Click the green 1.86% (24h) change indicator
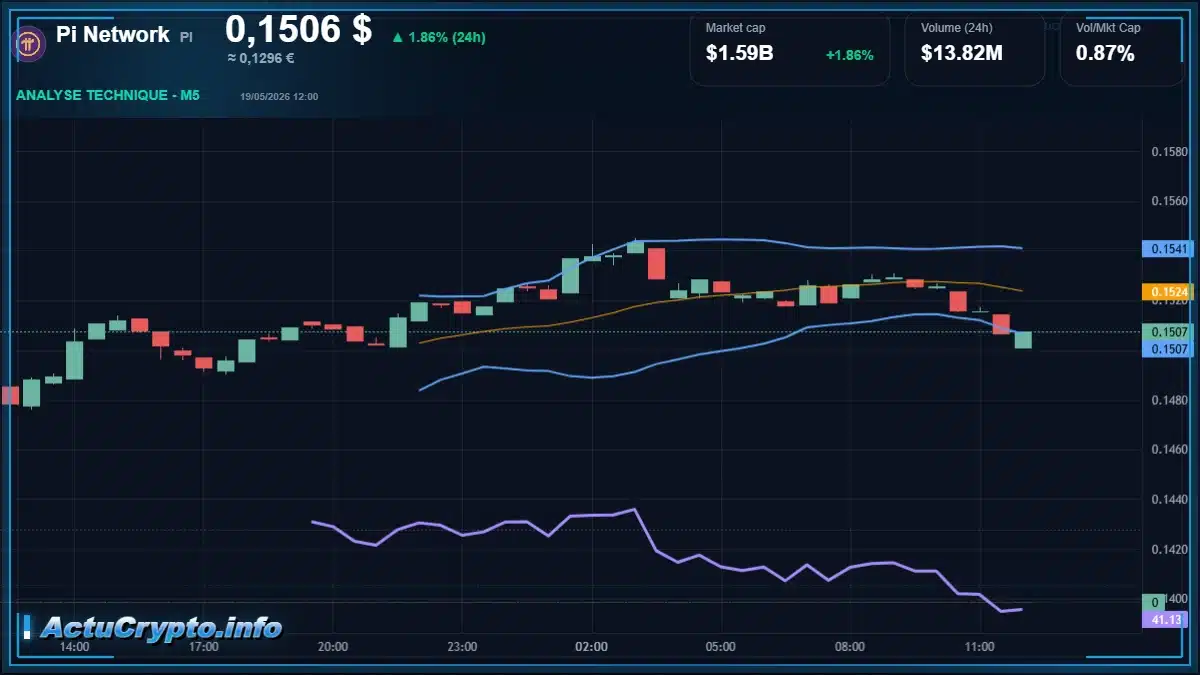Image resolution: width=1200 pixels, height=675 pixels. click(x=439, y=37)
